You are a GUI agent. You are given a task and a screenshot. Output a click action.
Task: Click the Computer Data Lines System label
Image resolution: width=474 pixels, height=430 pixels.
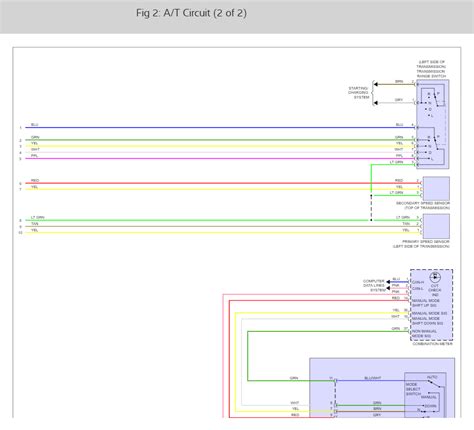(374, 286)
